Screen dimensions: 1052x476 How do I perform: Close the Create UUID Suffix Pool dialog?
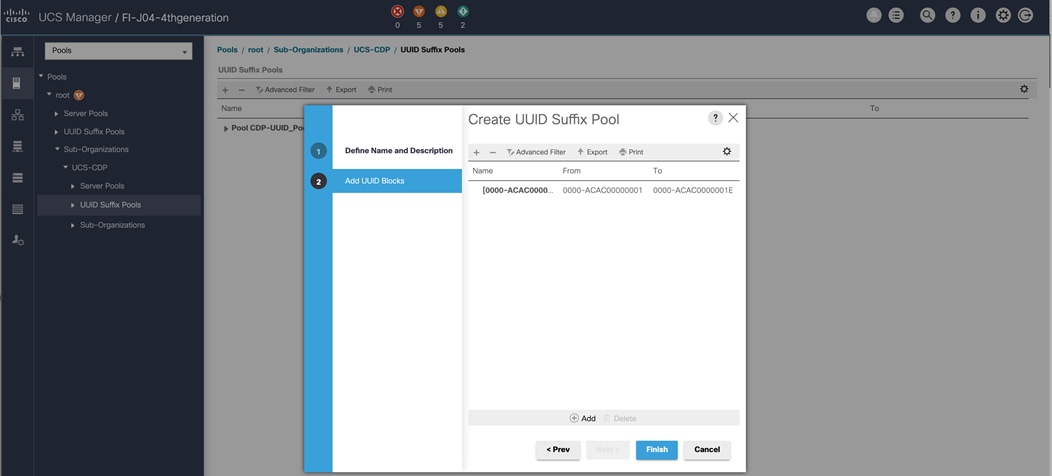[x=733, y=117]
